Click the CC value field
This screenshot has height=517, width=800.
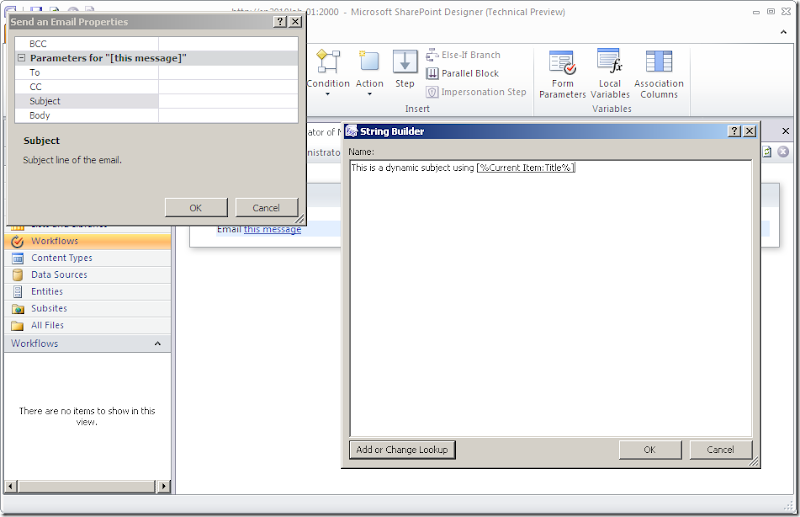[228, 87]
